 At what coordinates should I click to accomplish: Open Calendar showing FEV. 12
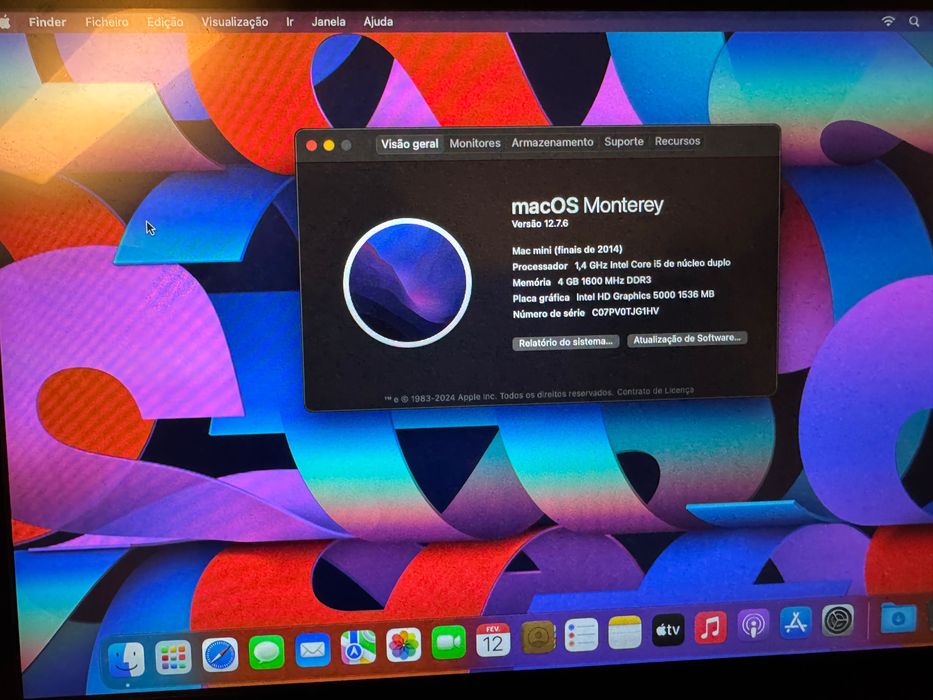[x=493, y=640]
